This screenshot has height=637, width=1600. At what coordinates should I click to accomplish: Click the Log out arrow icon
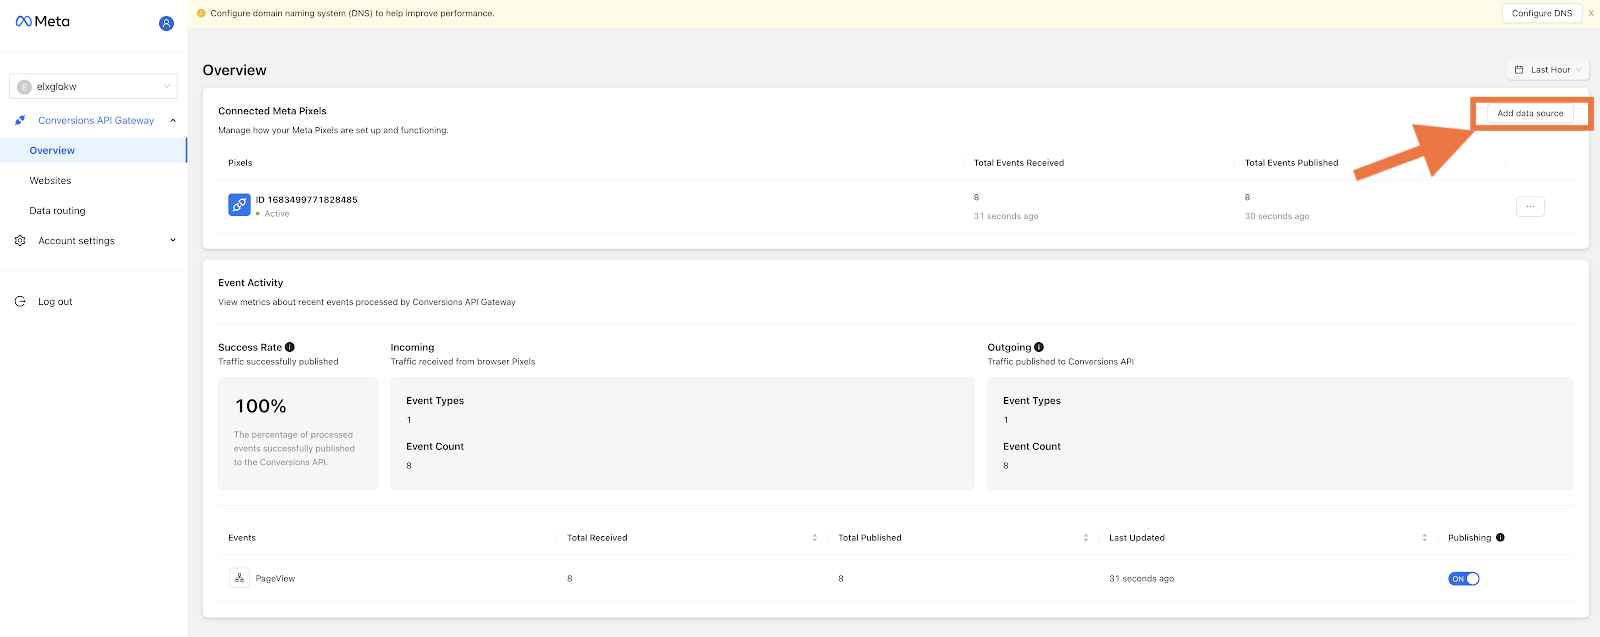tap(20, 301)
